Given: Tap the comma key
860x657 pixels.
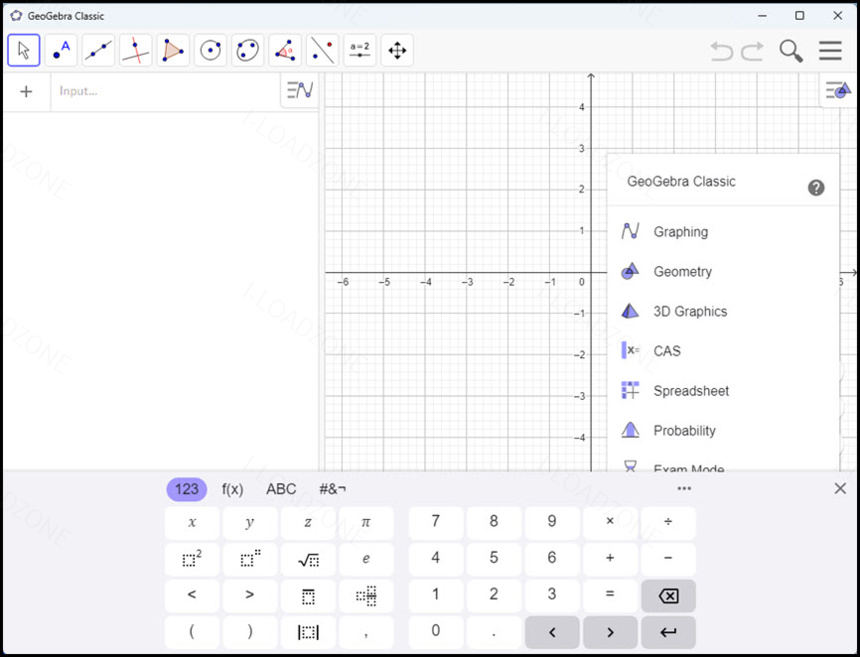Looking at the screenshot, I should coord(366,632).
